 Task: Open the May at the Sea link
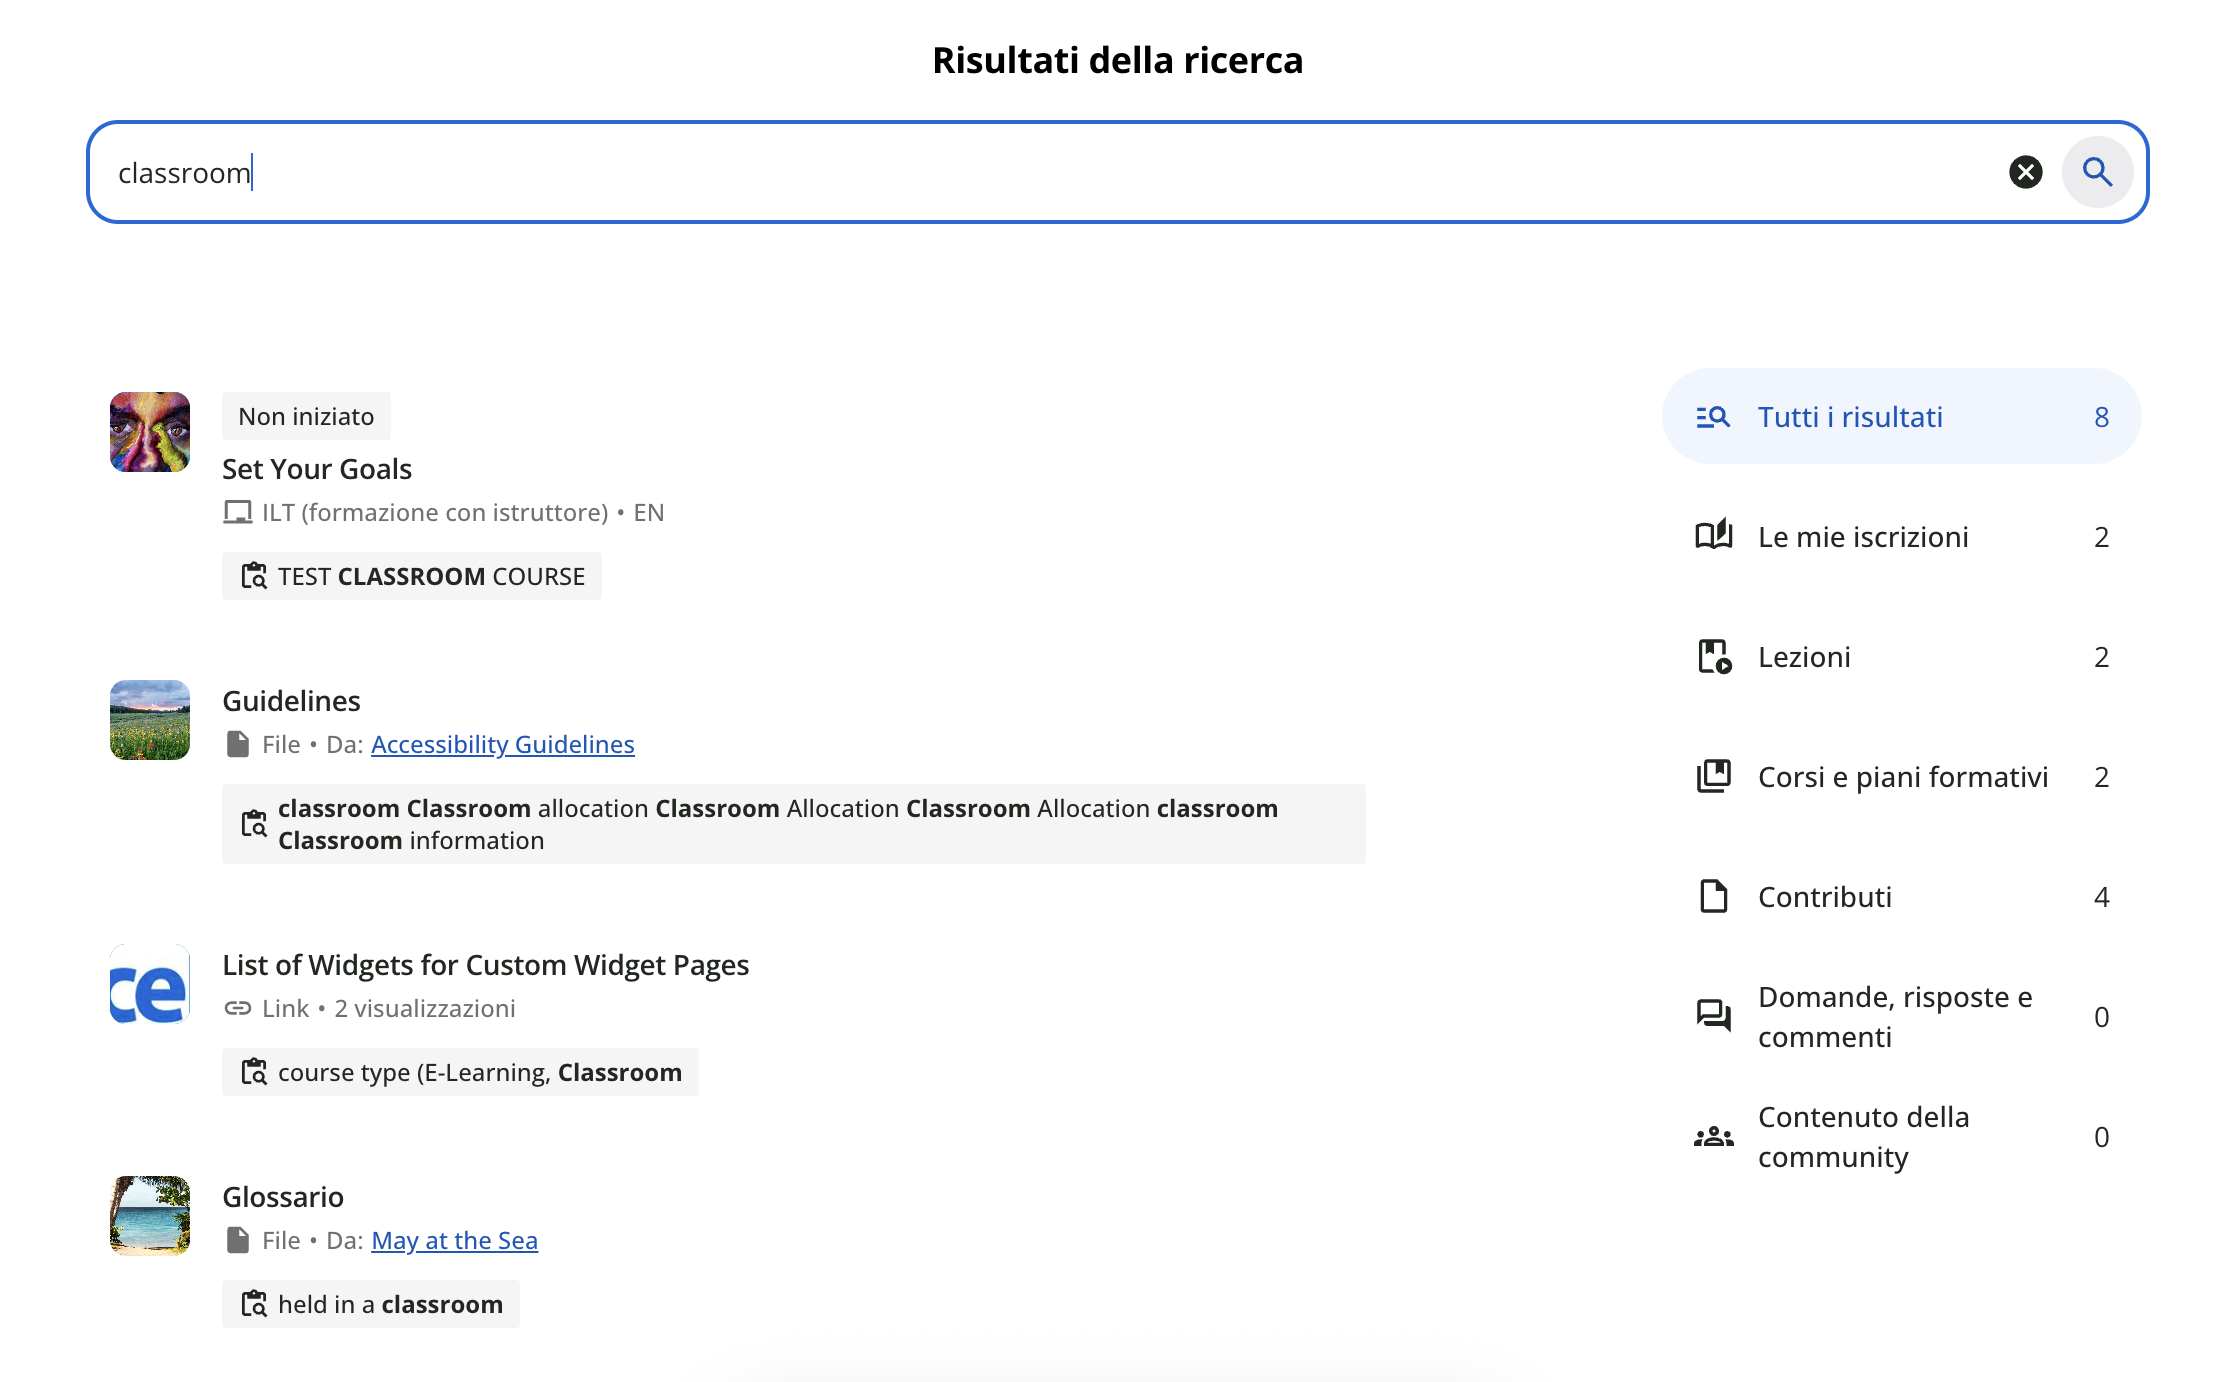(x=454, y=1241)
